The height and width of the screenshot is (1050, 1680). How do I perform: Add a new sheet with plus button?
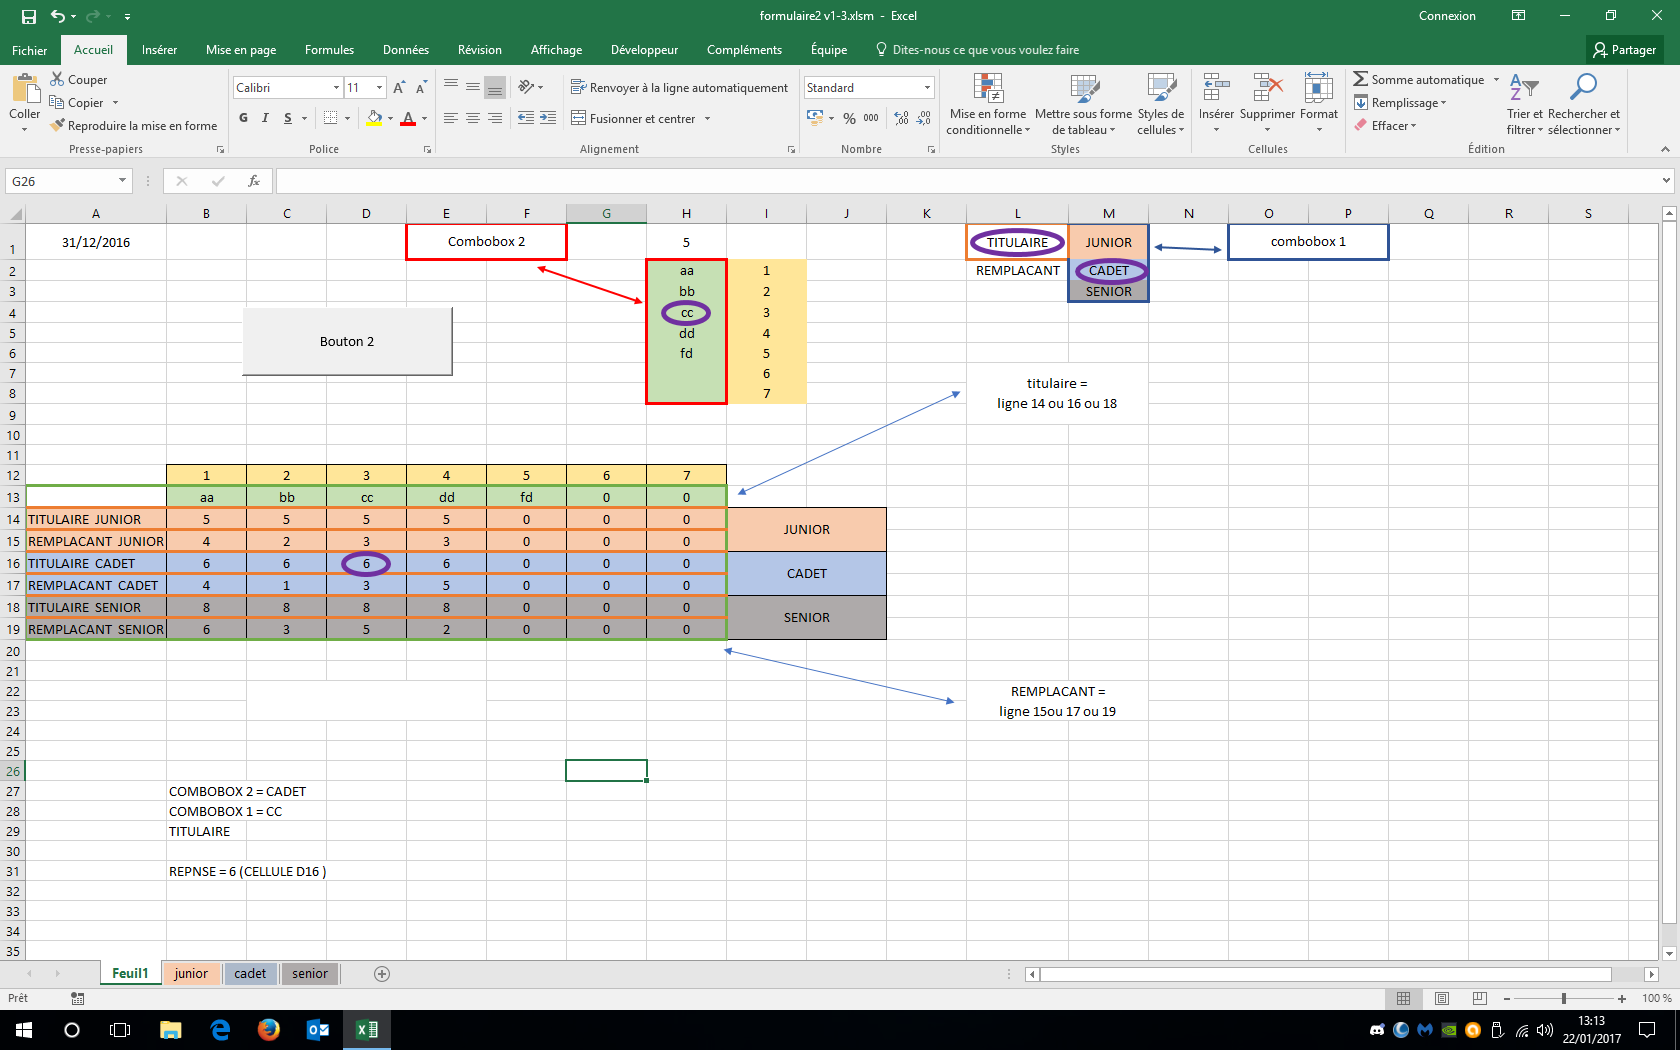pos(382,974)
